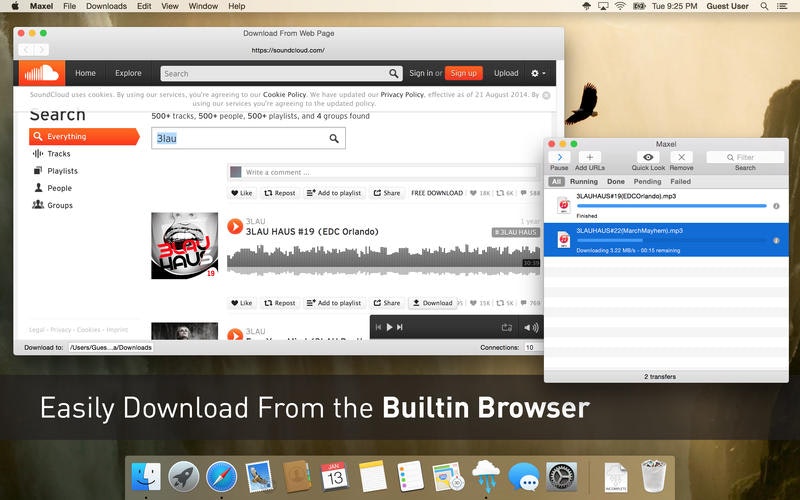Select Pending tab in Maxel
Screen dimensions: 800x500
[x=647, y=182]
